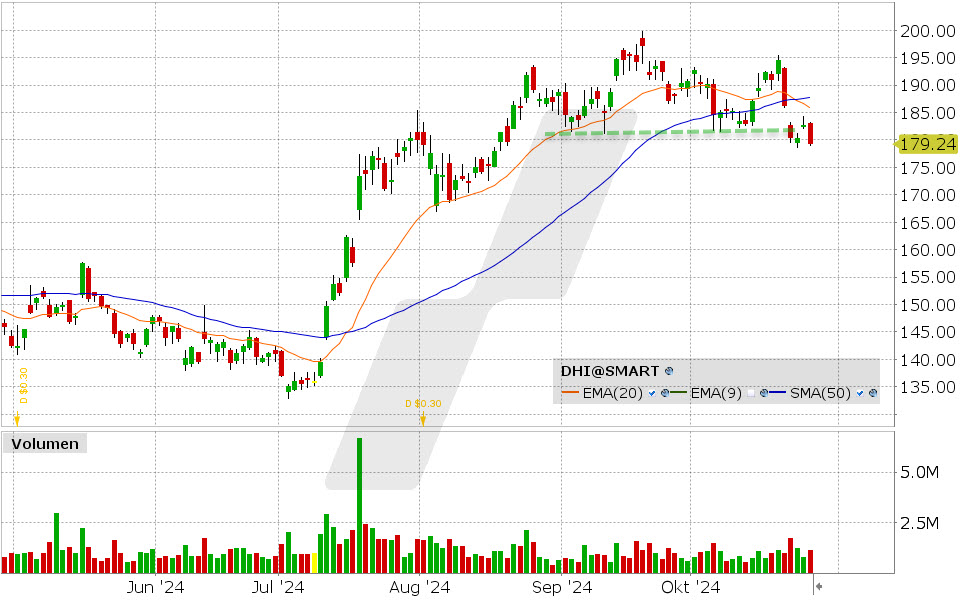Enable the EMA(9) visibility checkbox
Screen dimensions: 960x600
pyautogui.click(x=751, y=393)
